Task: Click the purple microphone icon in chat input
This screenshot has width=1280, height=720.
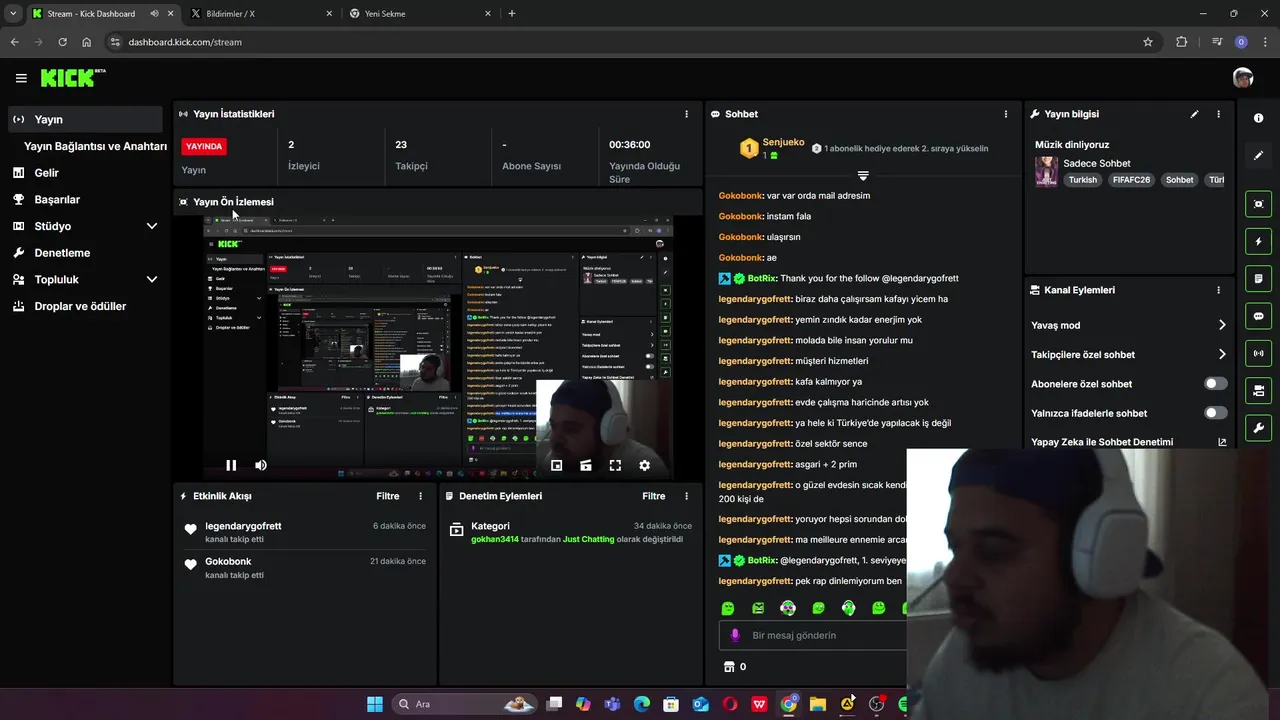Action: pos(735,635)
